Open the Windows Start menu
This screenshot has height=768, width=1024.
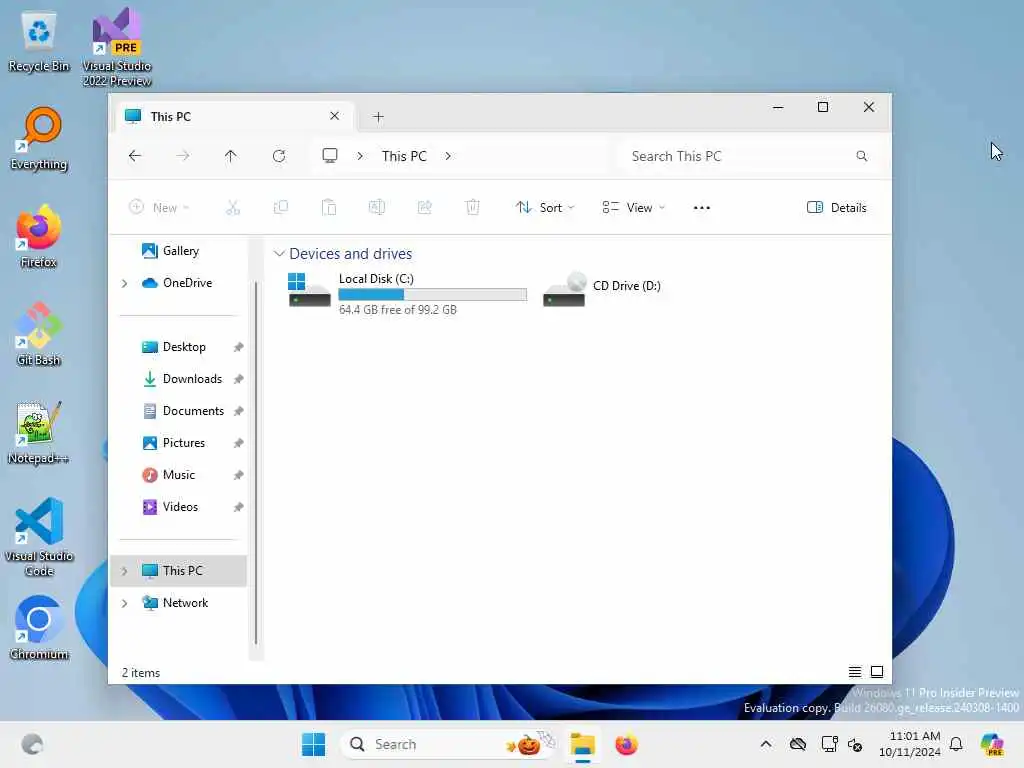click(313, 744)
